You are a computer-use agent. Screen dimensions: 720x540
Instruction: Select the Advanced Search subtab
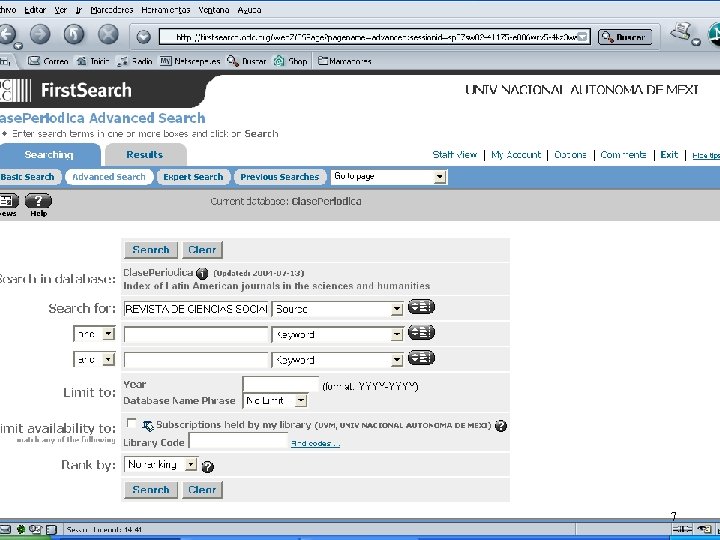click(x=109, y=177)
